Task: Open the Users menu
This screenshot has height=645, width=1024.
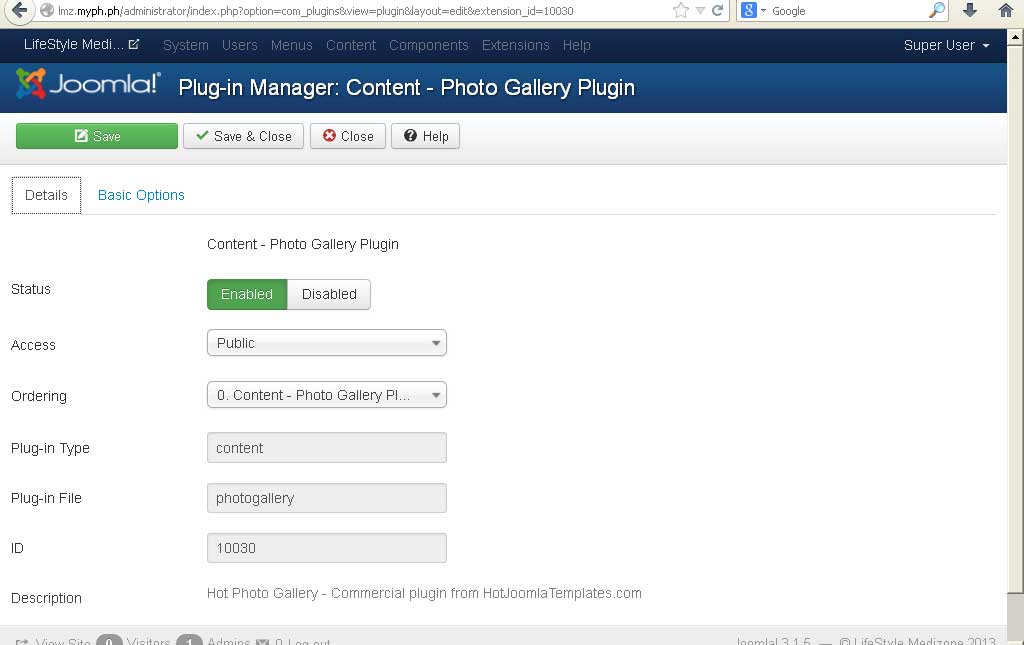Action: pyautogui.click(x=240, y=45)
